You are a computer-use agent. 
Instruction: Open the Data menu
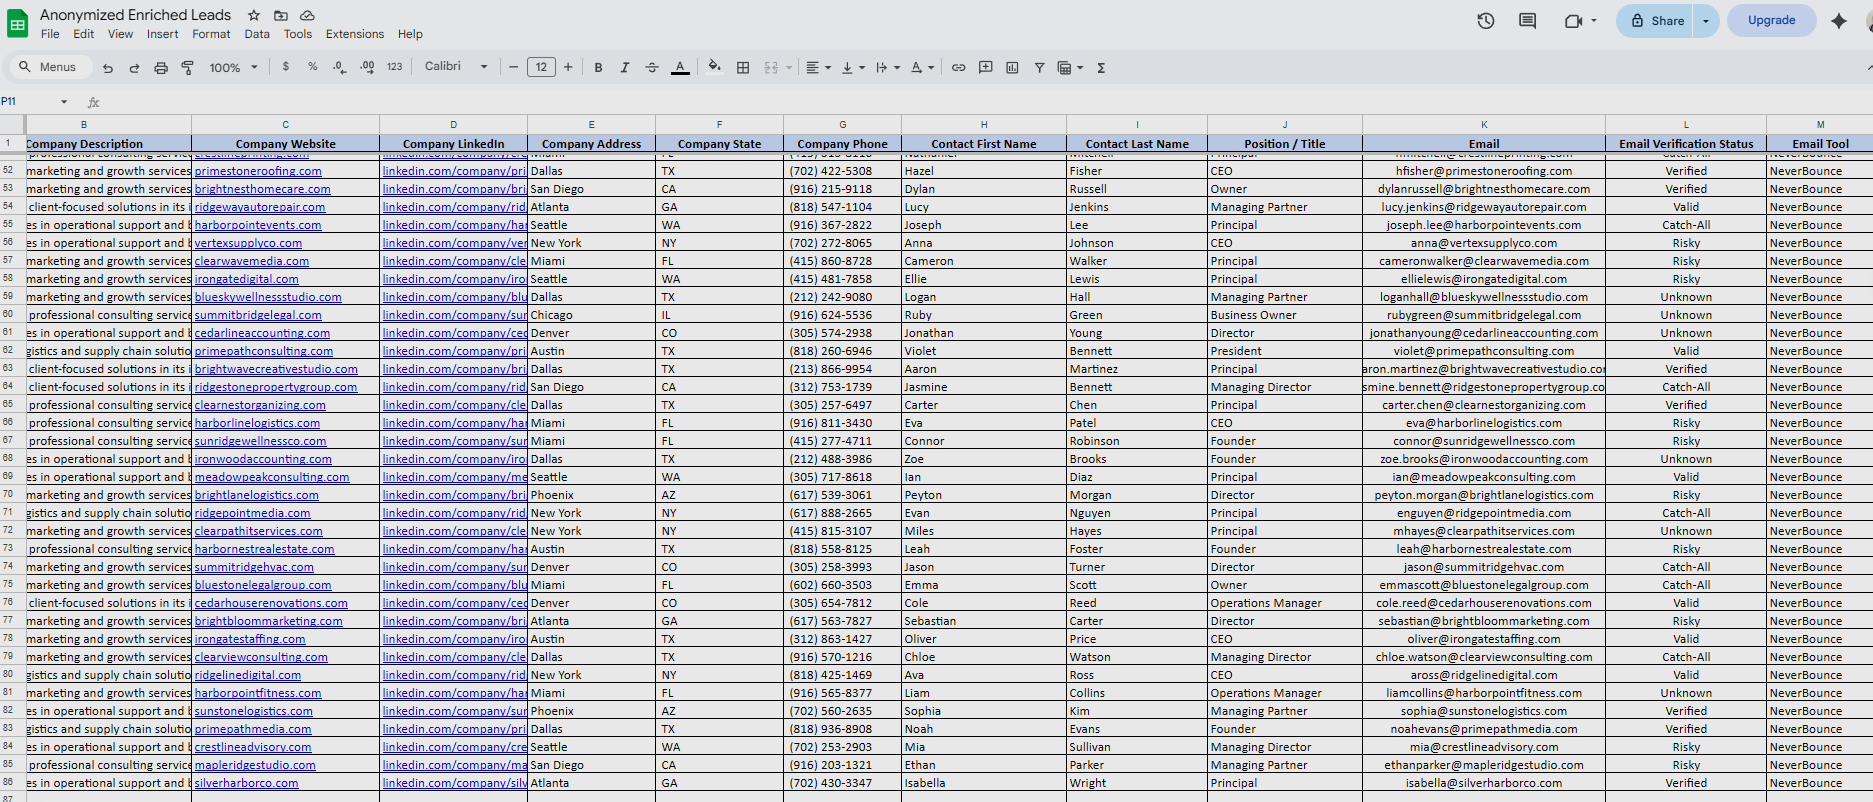pyautogui.click(x=257, y=34)
